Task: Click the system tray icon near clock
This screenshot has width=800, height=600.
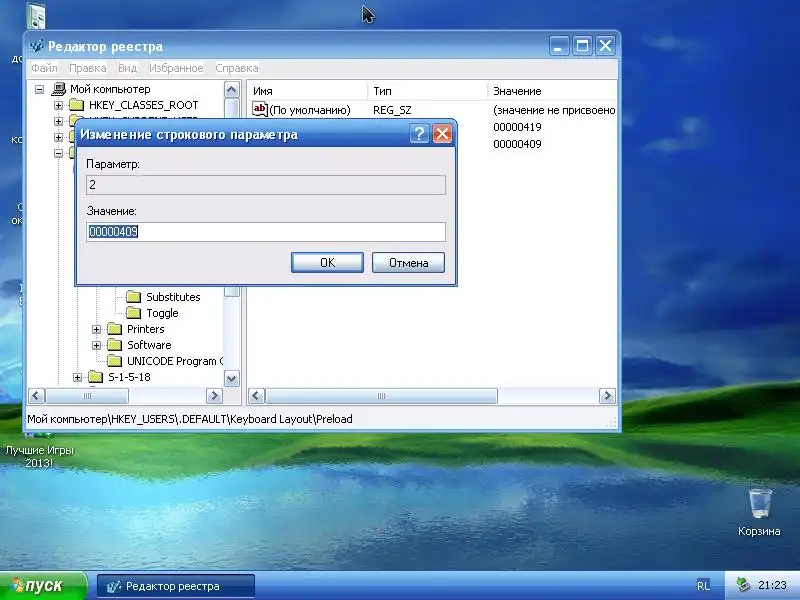Action: [743, 585]
